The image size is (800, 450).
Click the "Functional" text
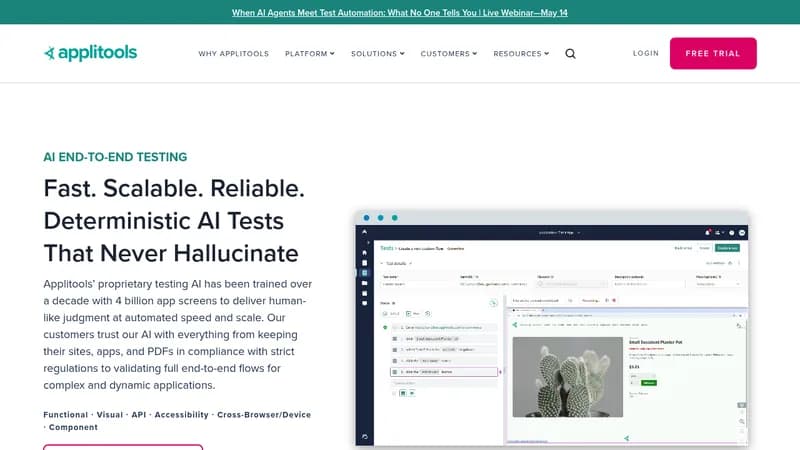coord(65,415)
